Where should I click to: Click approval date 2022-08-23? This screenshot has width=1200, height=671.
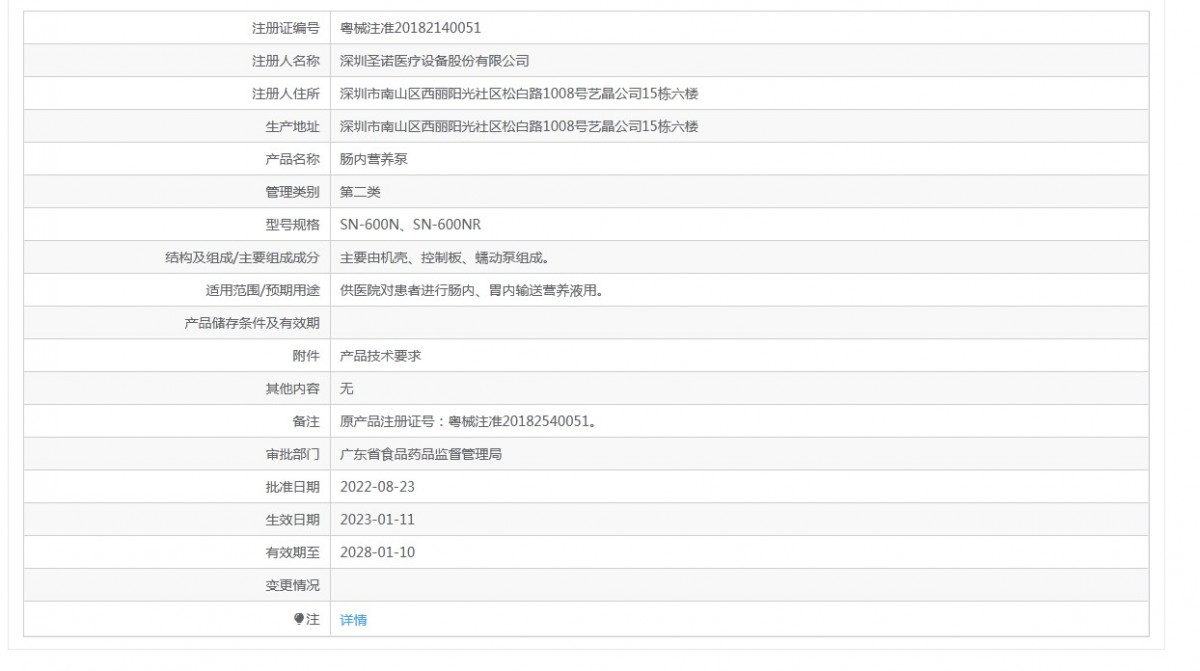(x=377, y=487)
